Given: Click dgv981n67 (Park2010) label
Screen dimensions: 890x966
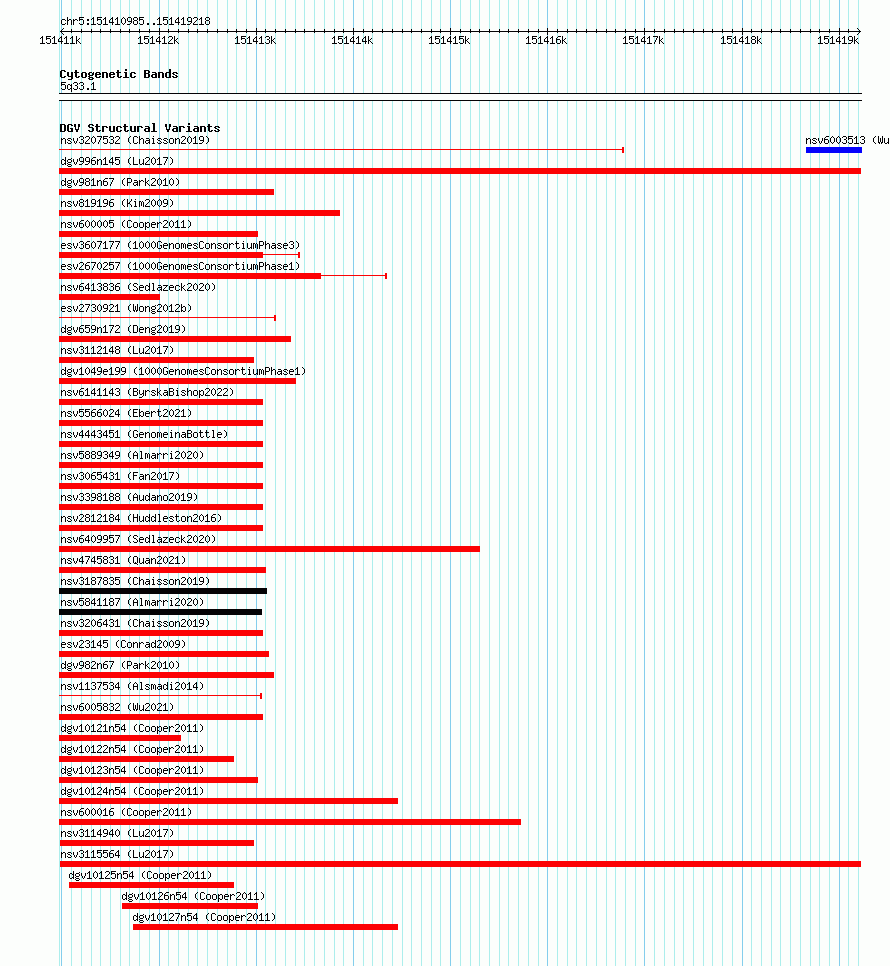Looking at the screenshot, I should [x=120, y=182].
